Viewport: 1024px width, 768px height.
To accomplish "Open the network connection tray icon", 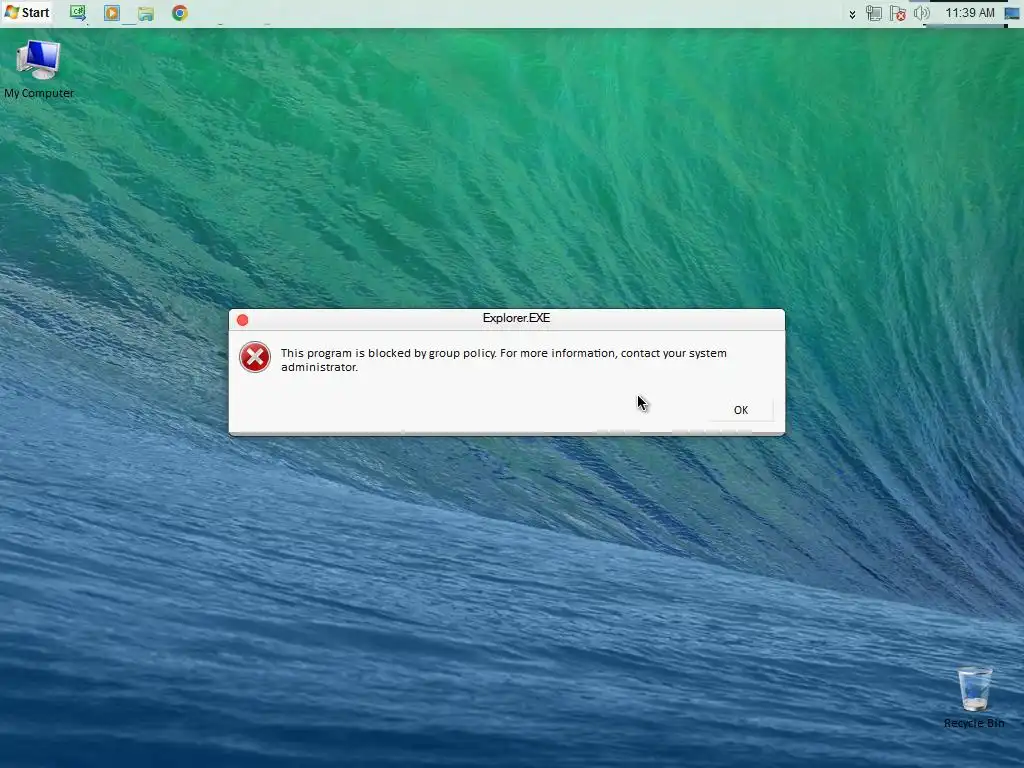I will pos(874,13).
